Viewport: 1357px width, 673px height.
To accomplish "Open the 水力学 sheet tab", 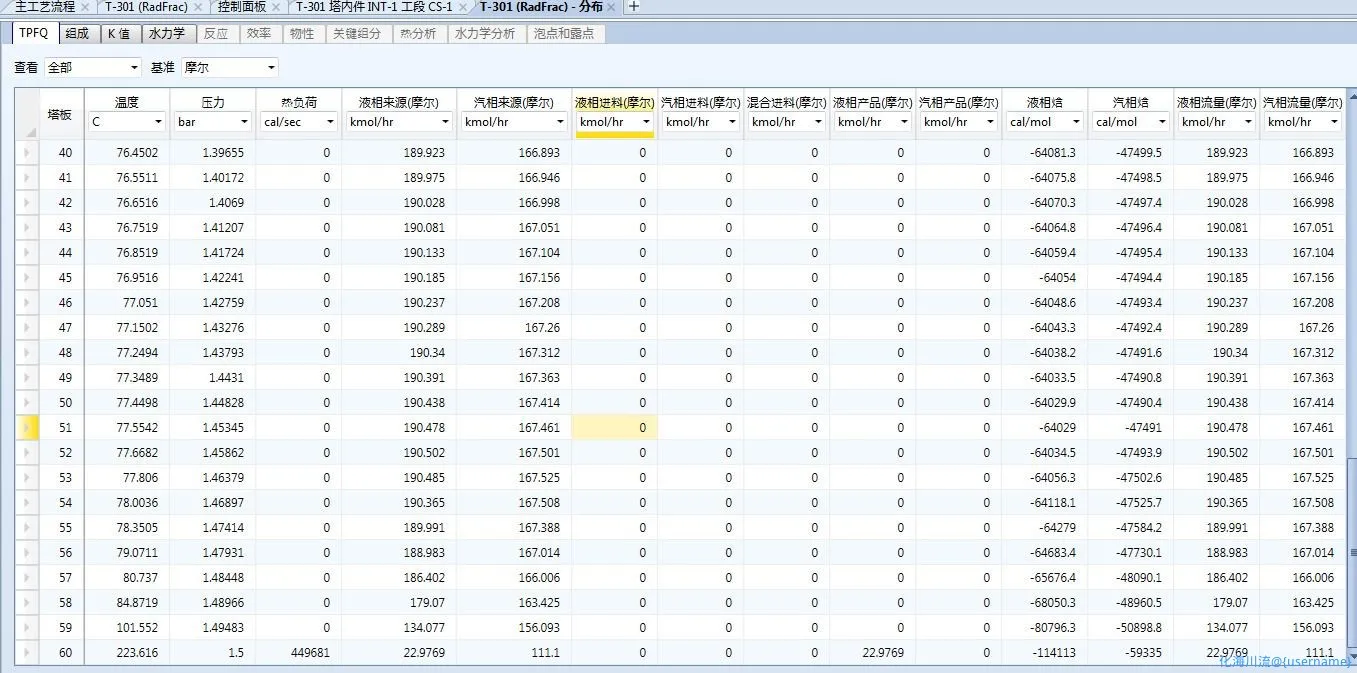I will (167, 33).
